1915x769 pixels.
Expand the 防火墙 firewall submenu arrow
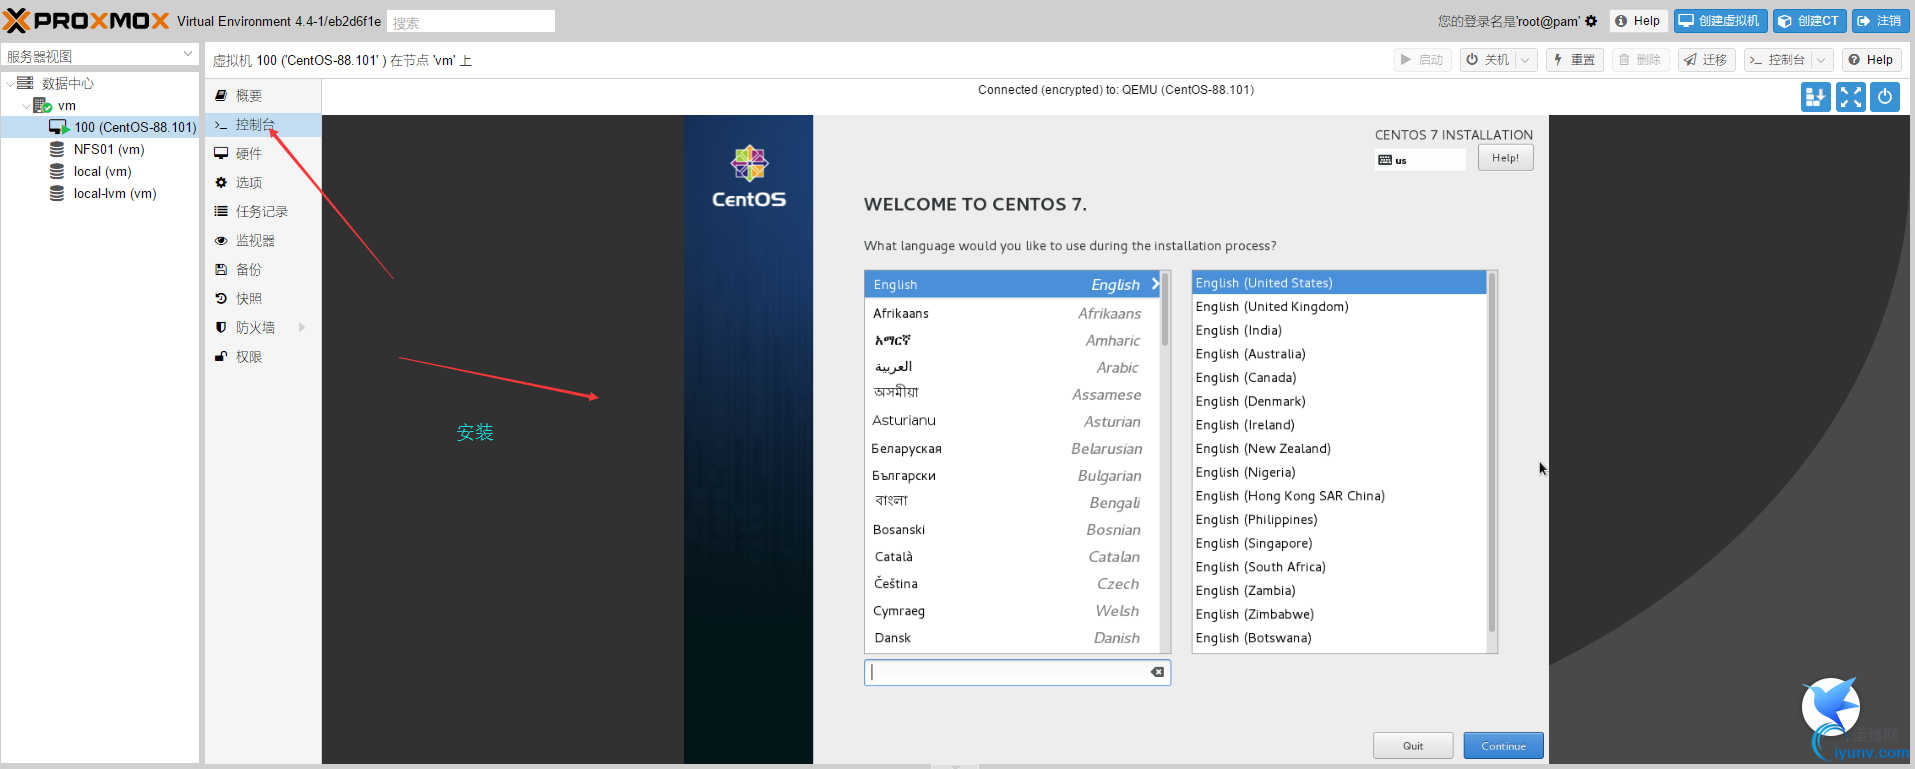(302, 327)
